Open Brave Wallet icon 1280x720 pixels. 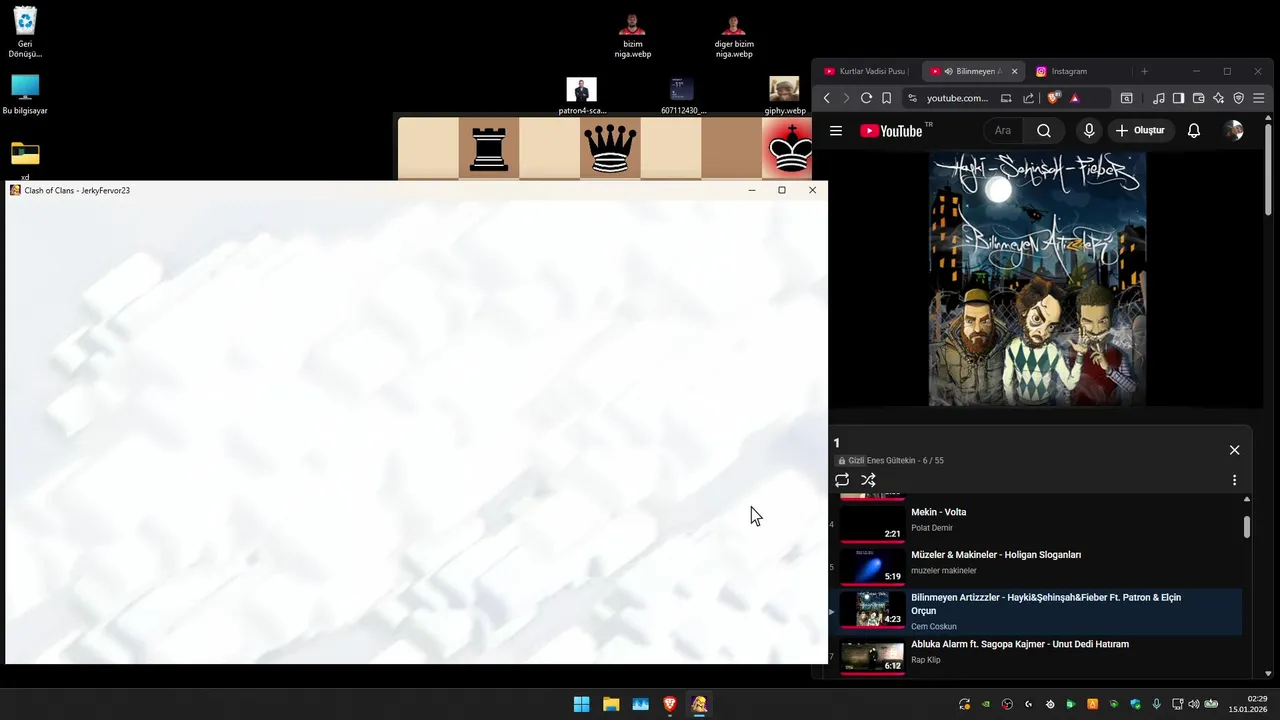click(1199, 98)
